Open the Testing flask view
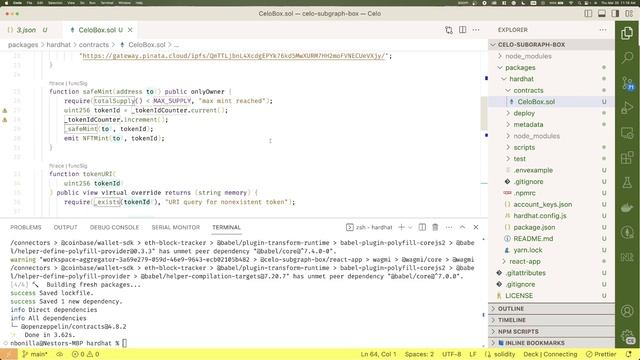The image size is (640, 360). [627, 182]
